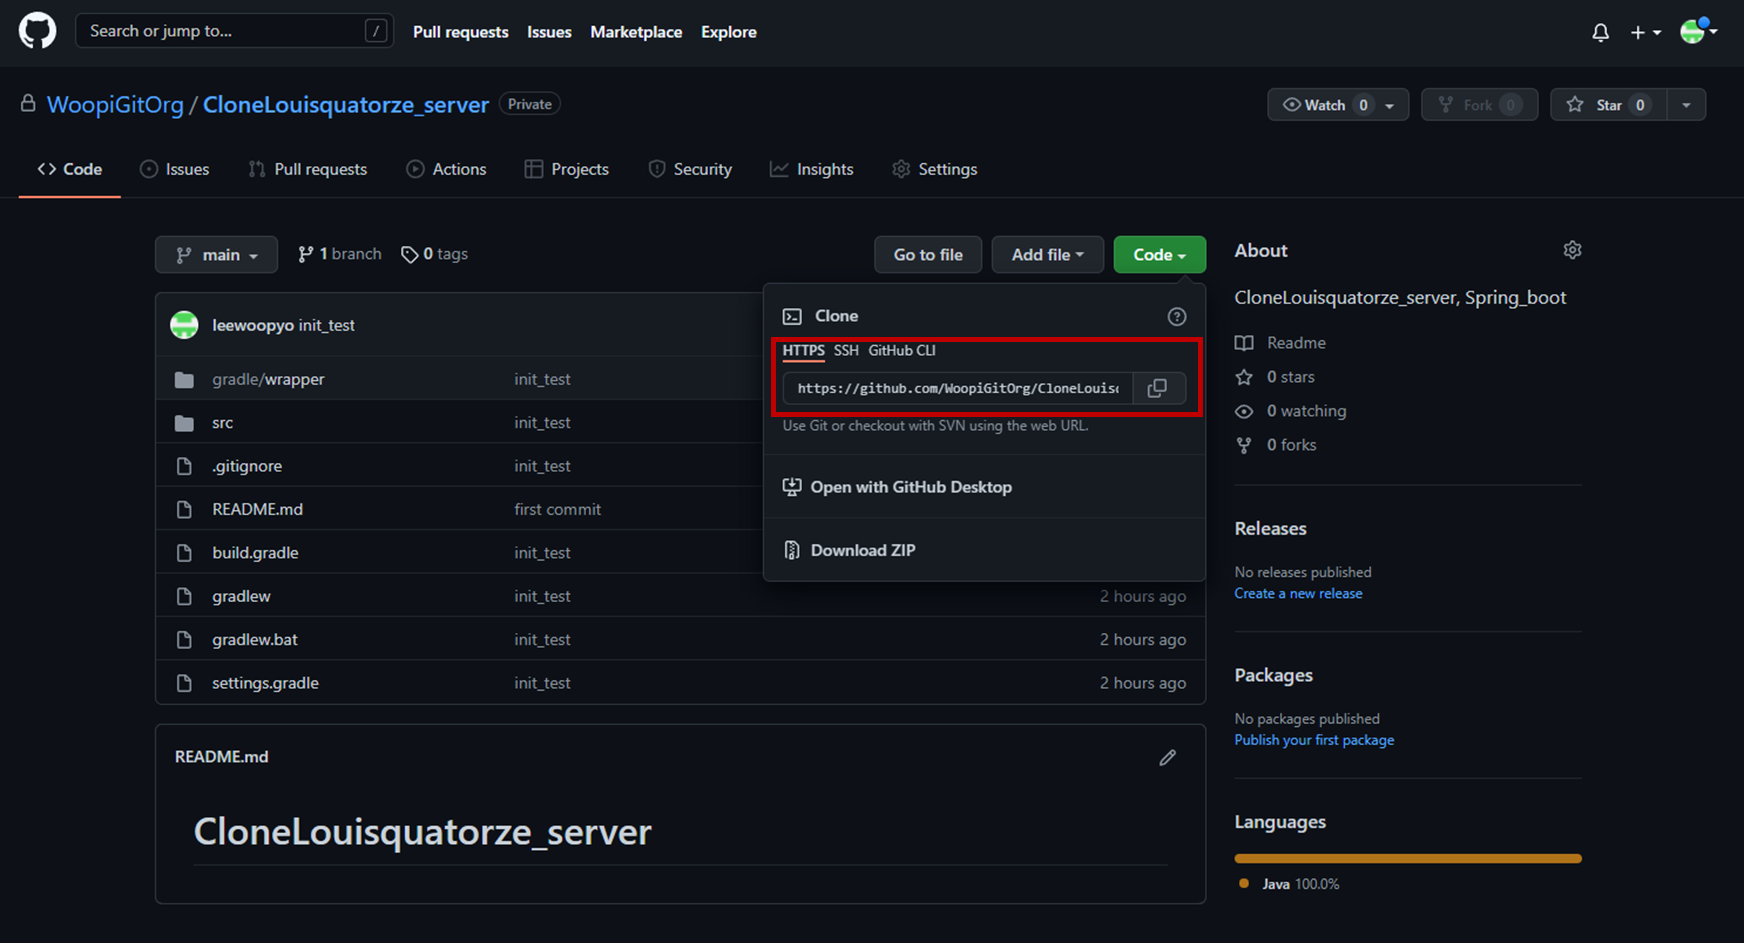This screenshot has width=1744, height=943.
Task: Click Open with GitHub Desktop
Action: tap(911, 487)
